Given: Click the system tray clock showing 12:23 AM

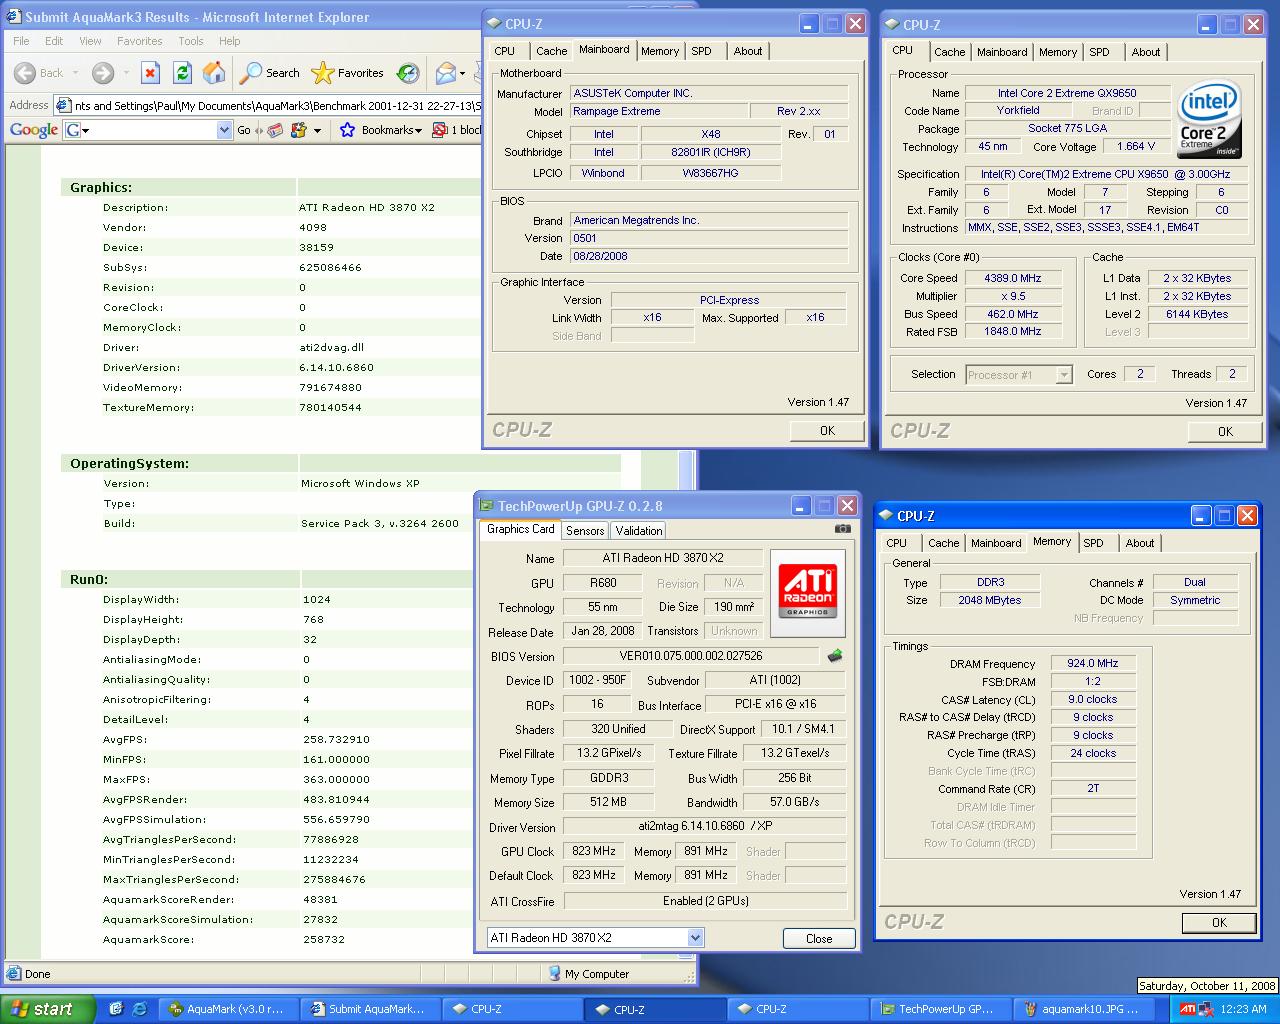Looking at the screenshot, I should [1244, 1009].
